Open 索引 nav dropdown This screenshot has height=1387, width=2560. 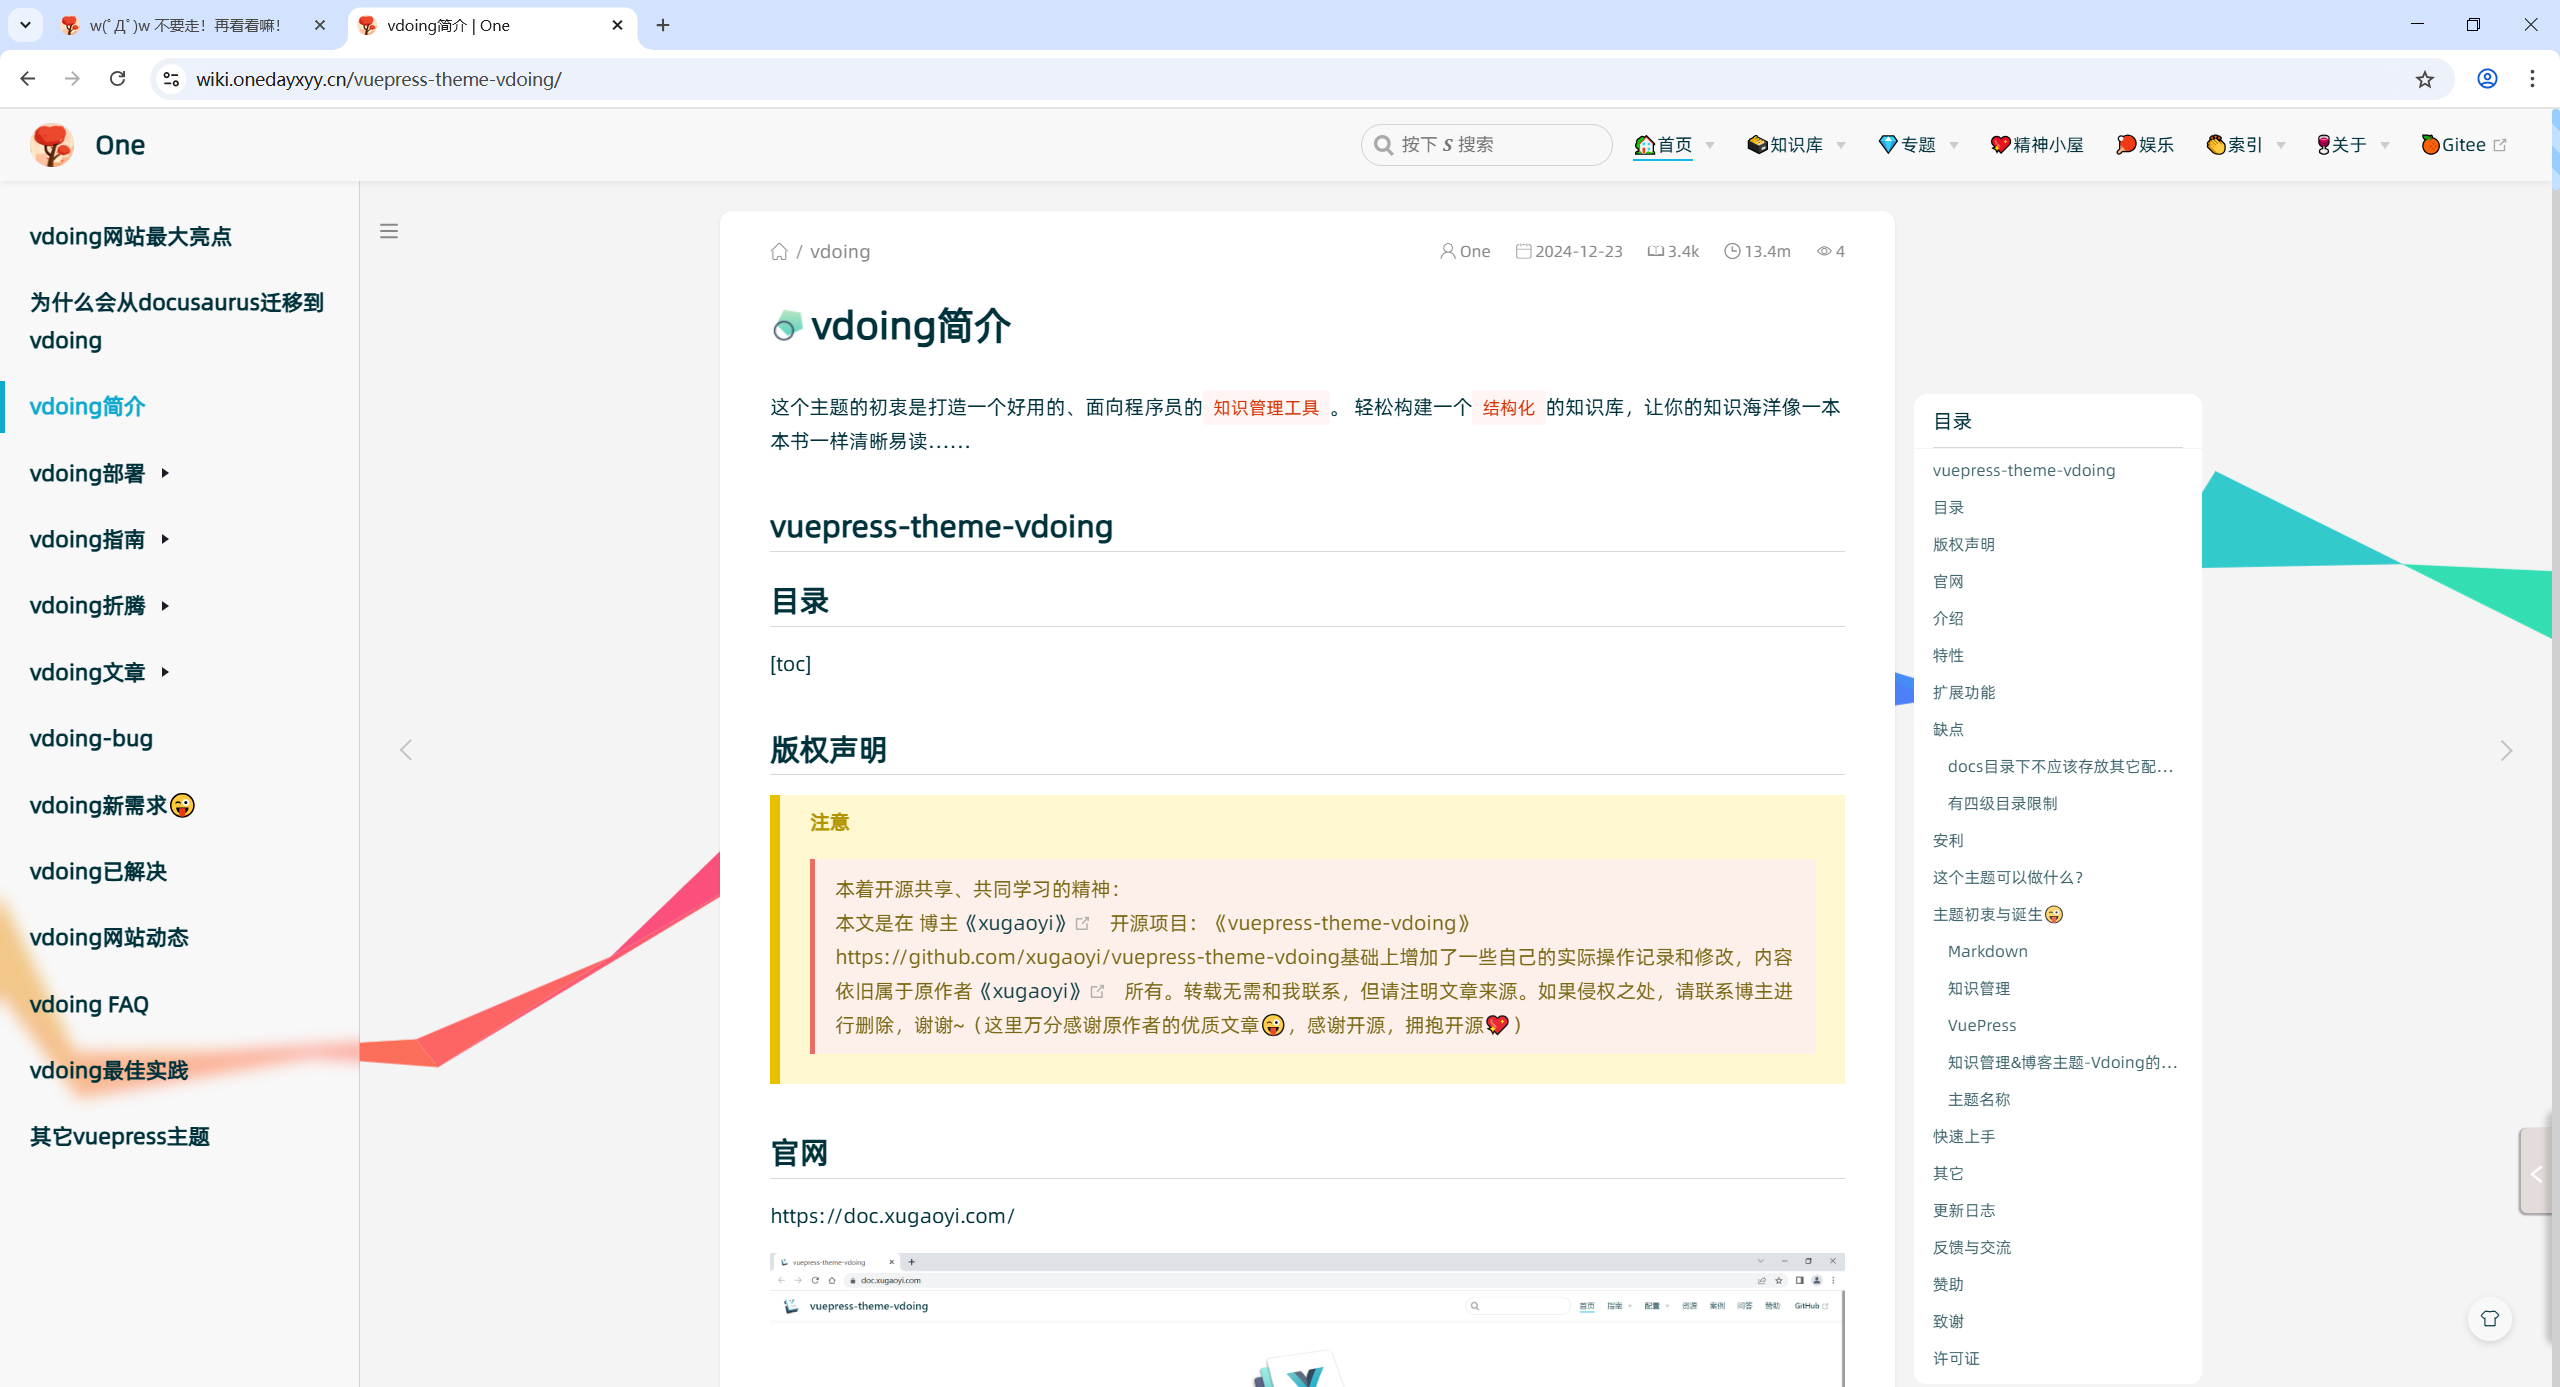click(2245, 145)
